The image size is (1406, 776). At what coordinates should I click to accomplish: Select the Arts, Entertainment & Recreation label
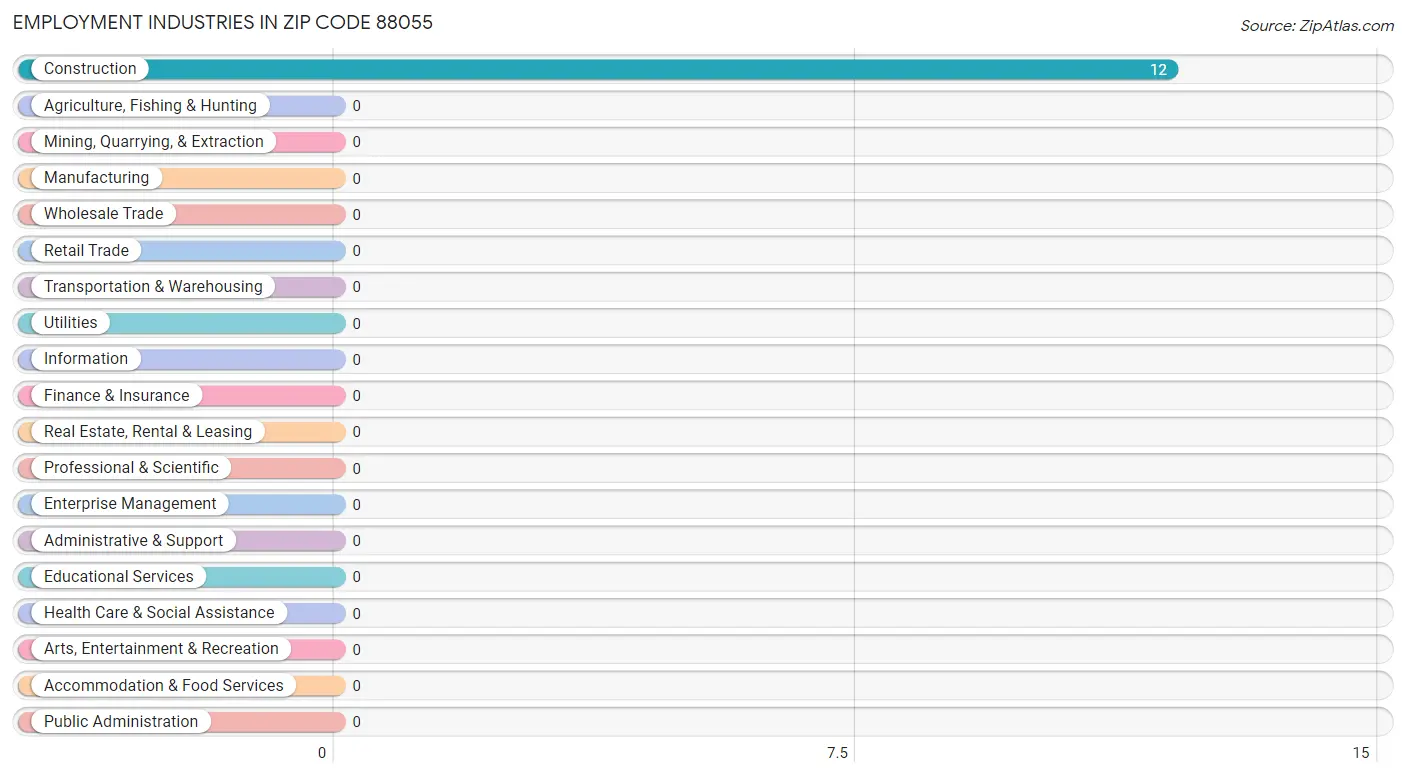161,648
